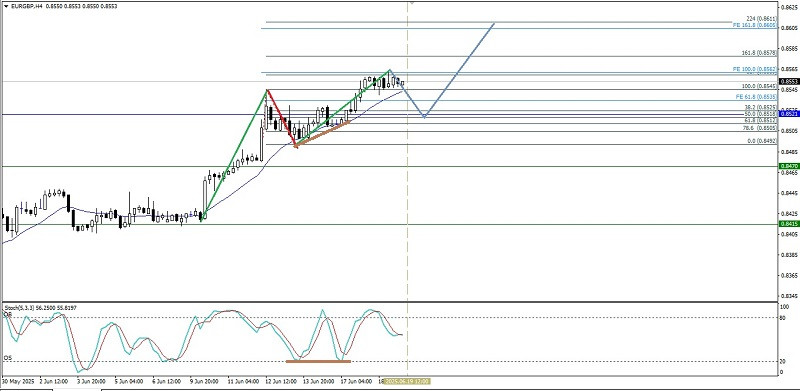Open the EURGBP,H4 chart title arrow
Image resolution: width=800 pixels, height=391 pixels.
coord(6,6)
